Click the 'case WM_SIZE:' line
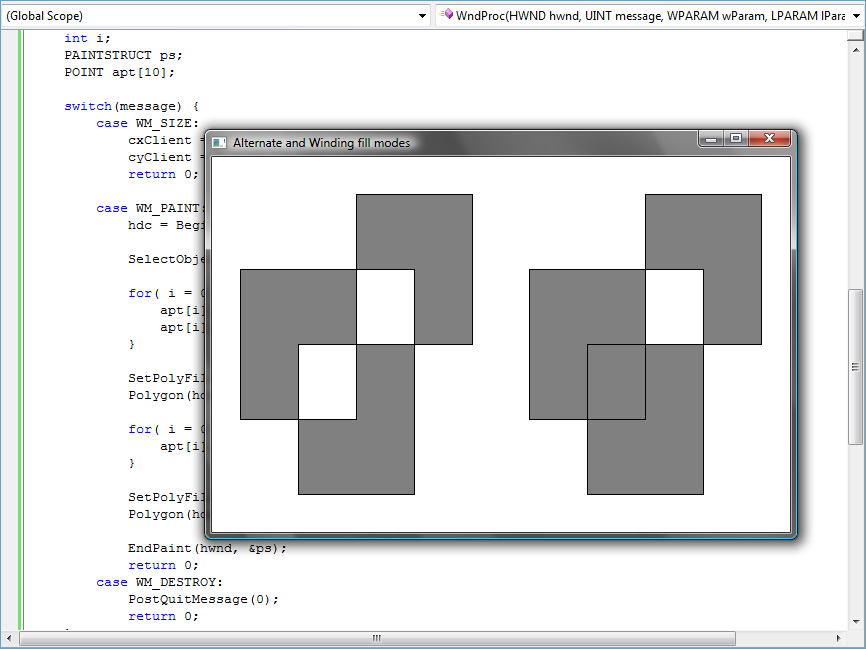 [147, 123]
